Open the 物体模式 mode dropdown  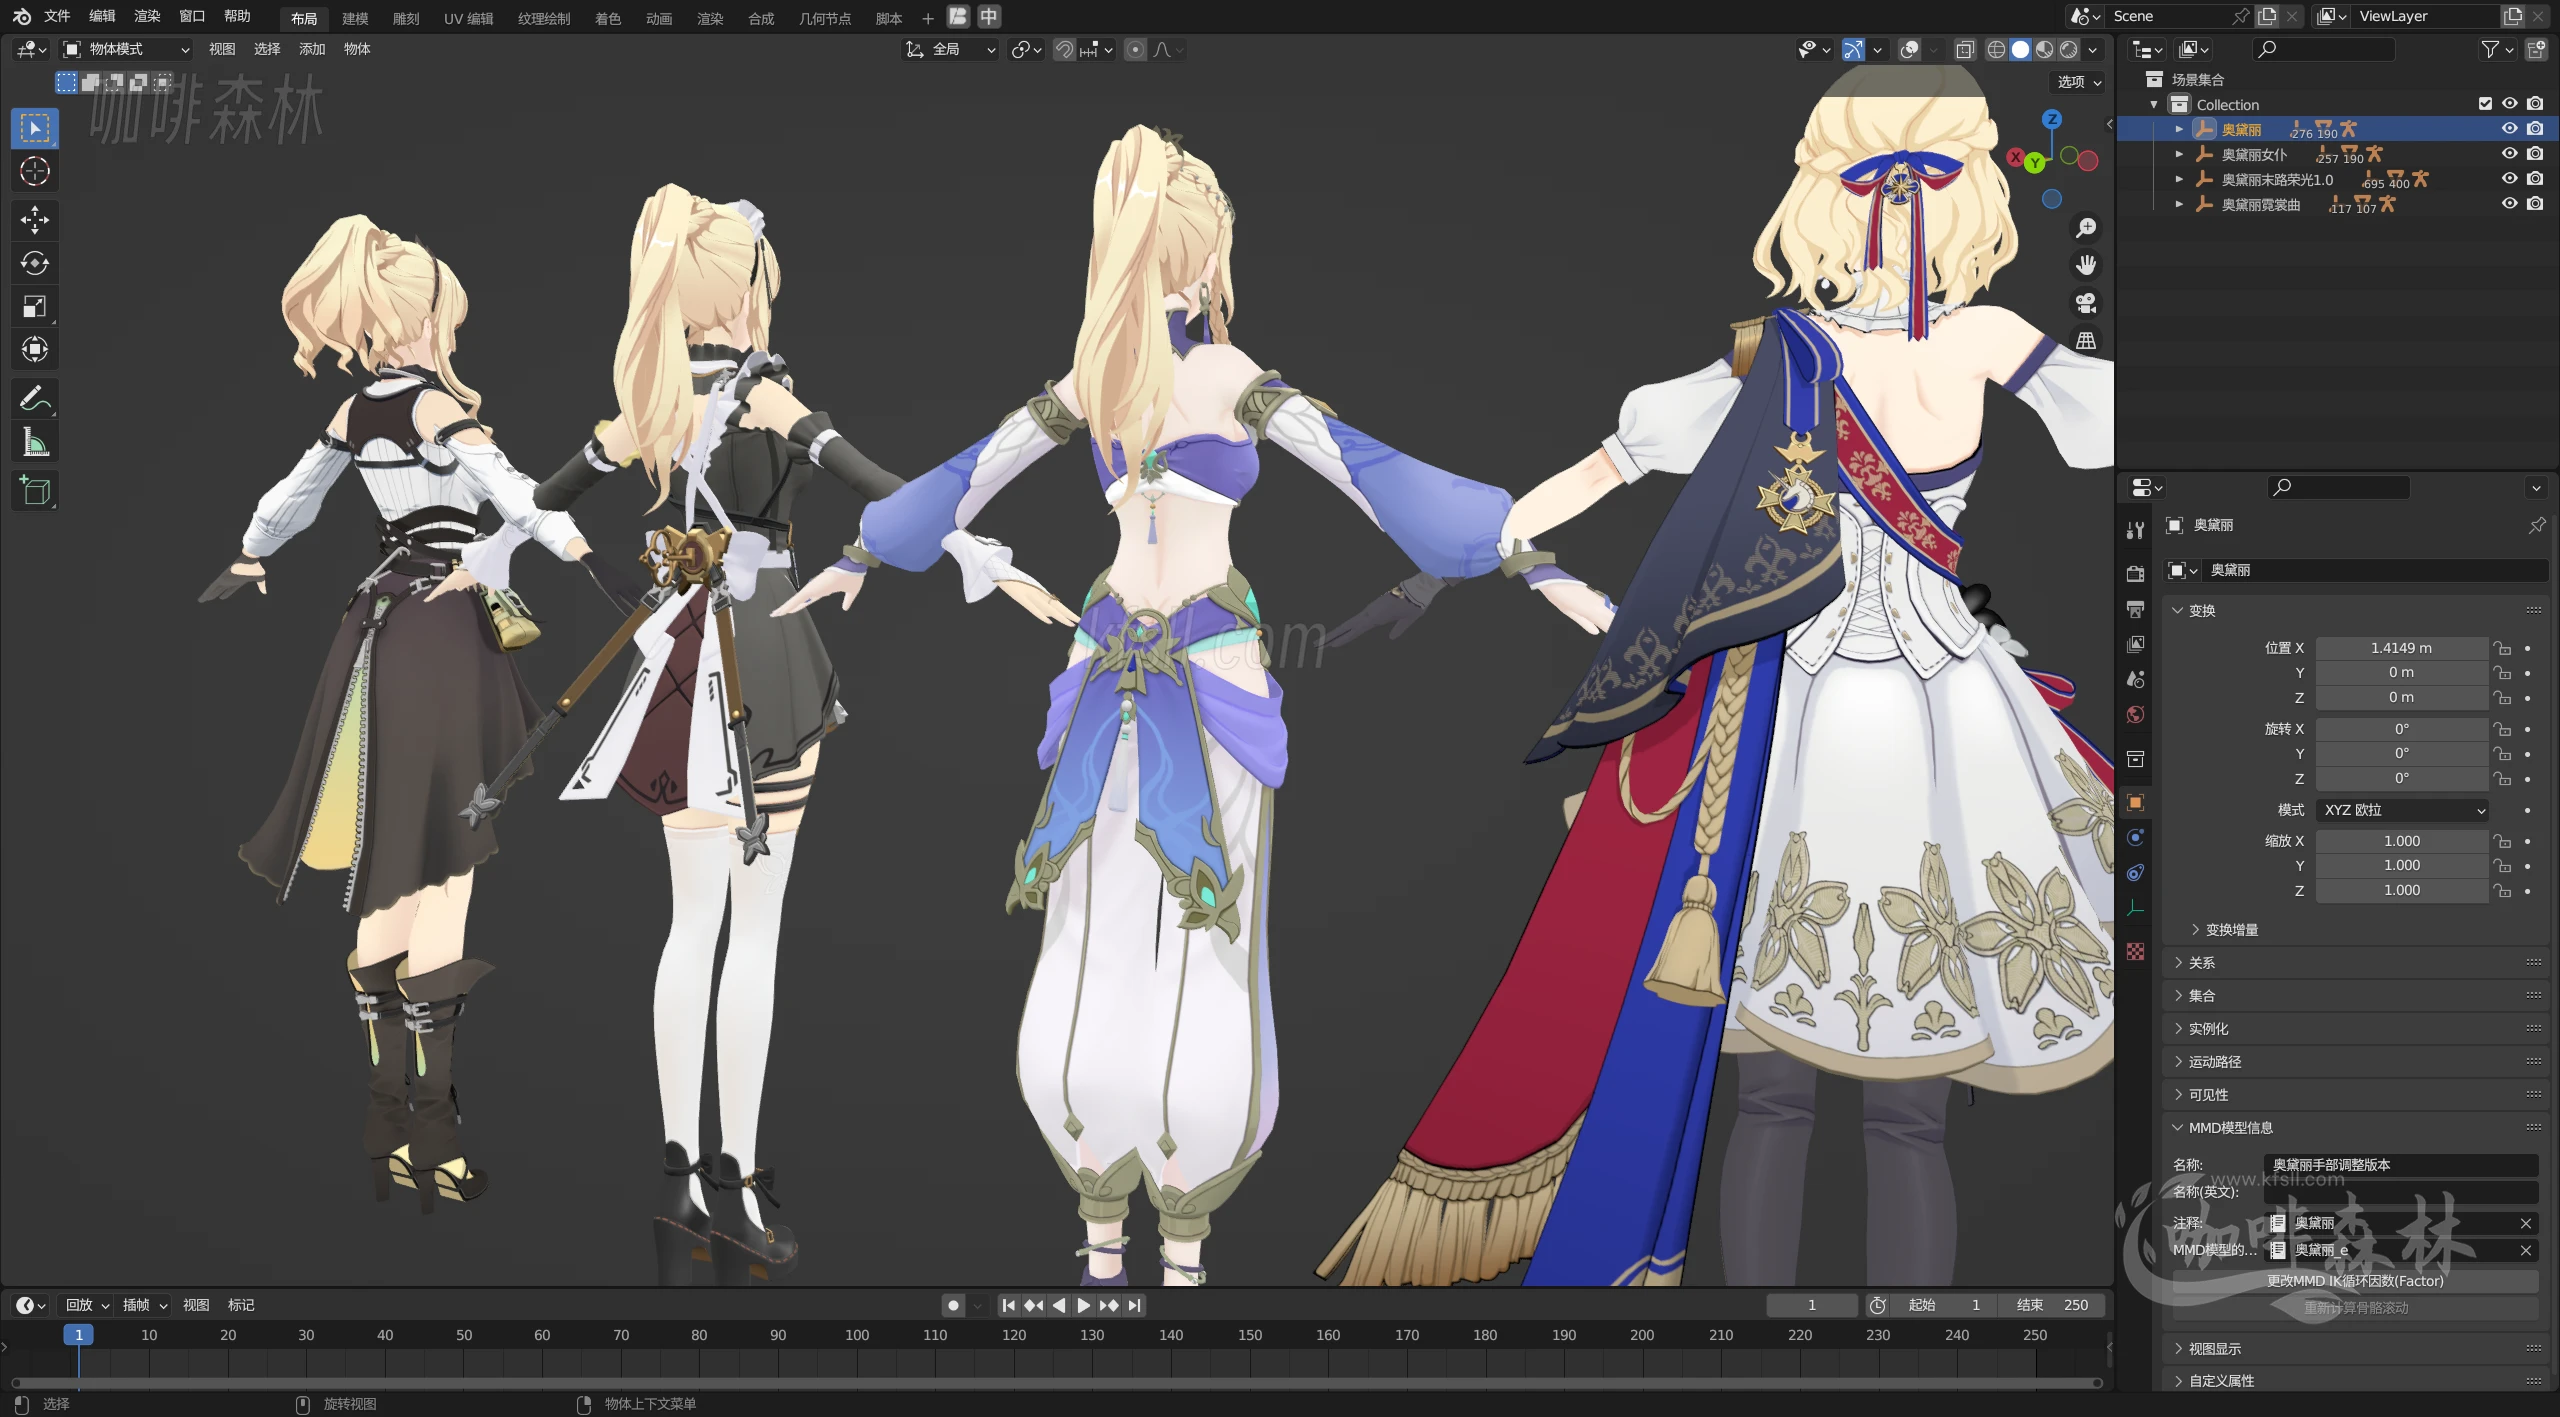(x=125, y=49)
